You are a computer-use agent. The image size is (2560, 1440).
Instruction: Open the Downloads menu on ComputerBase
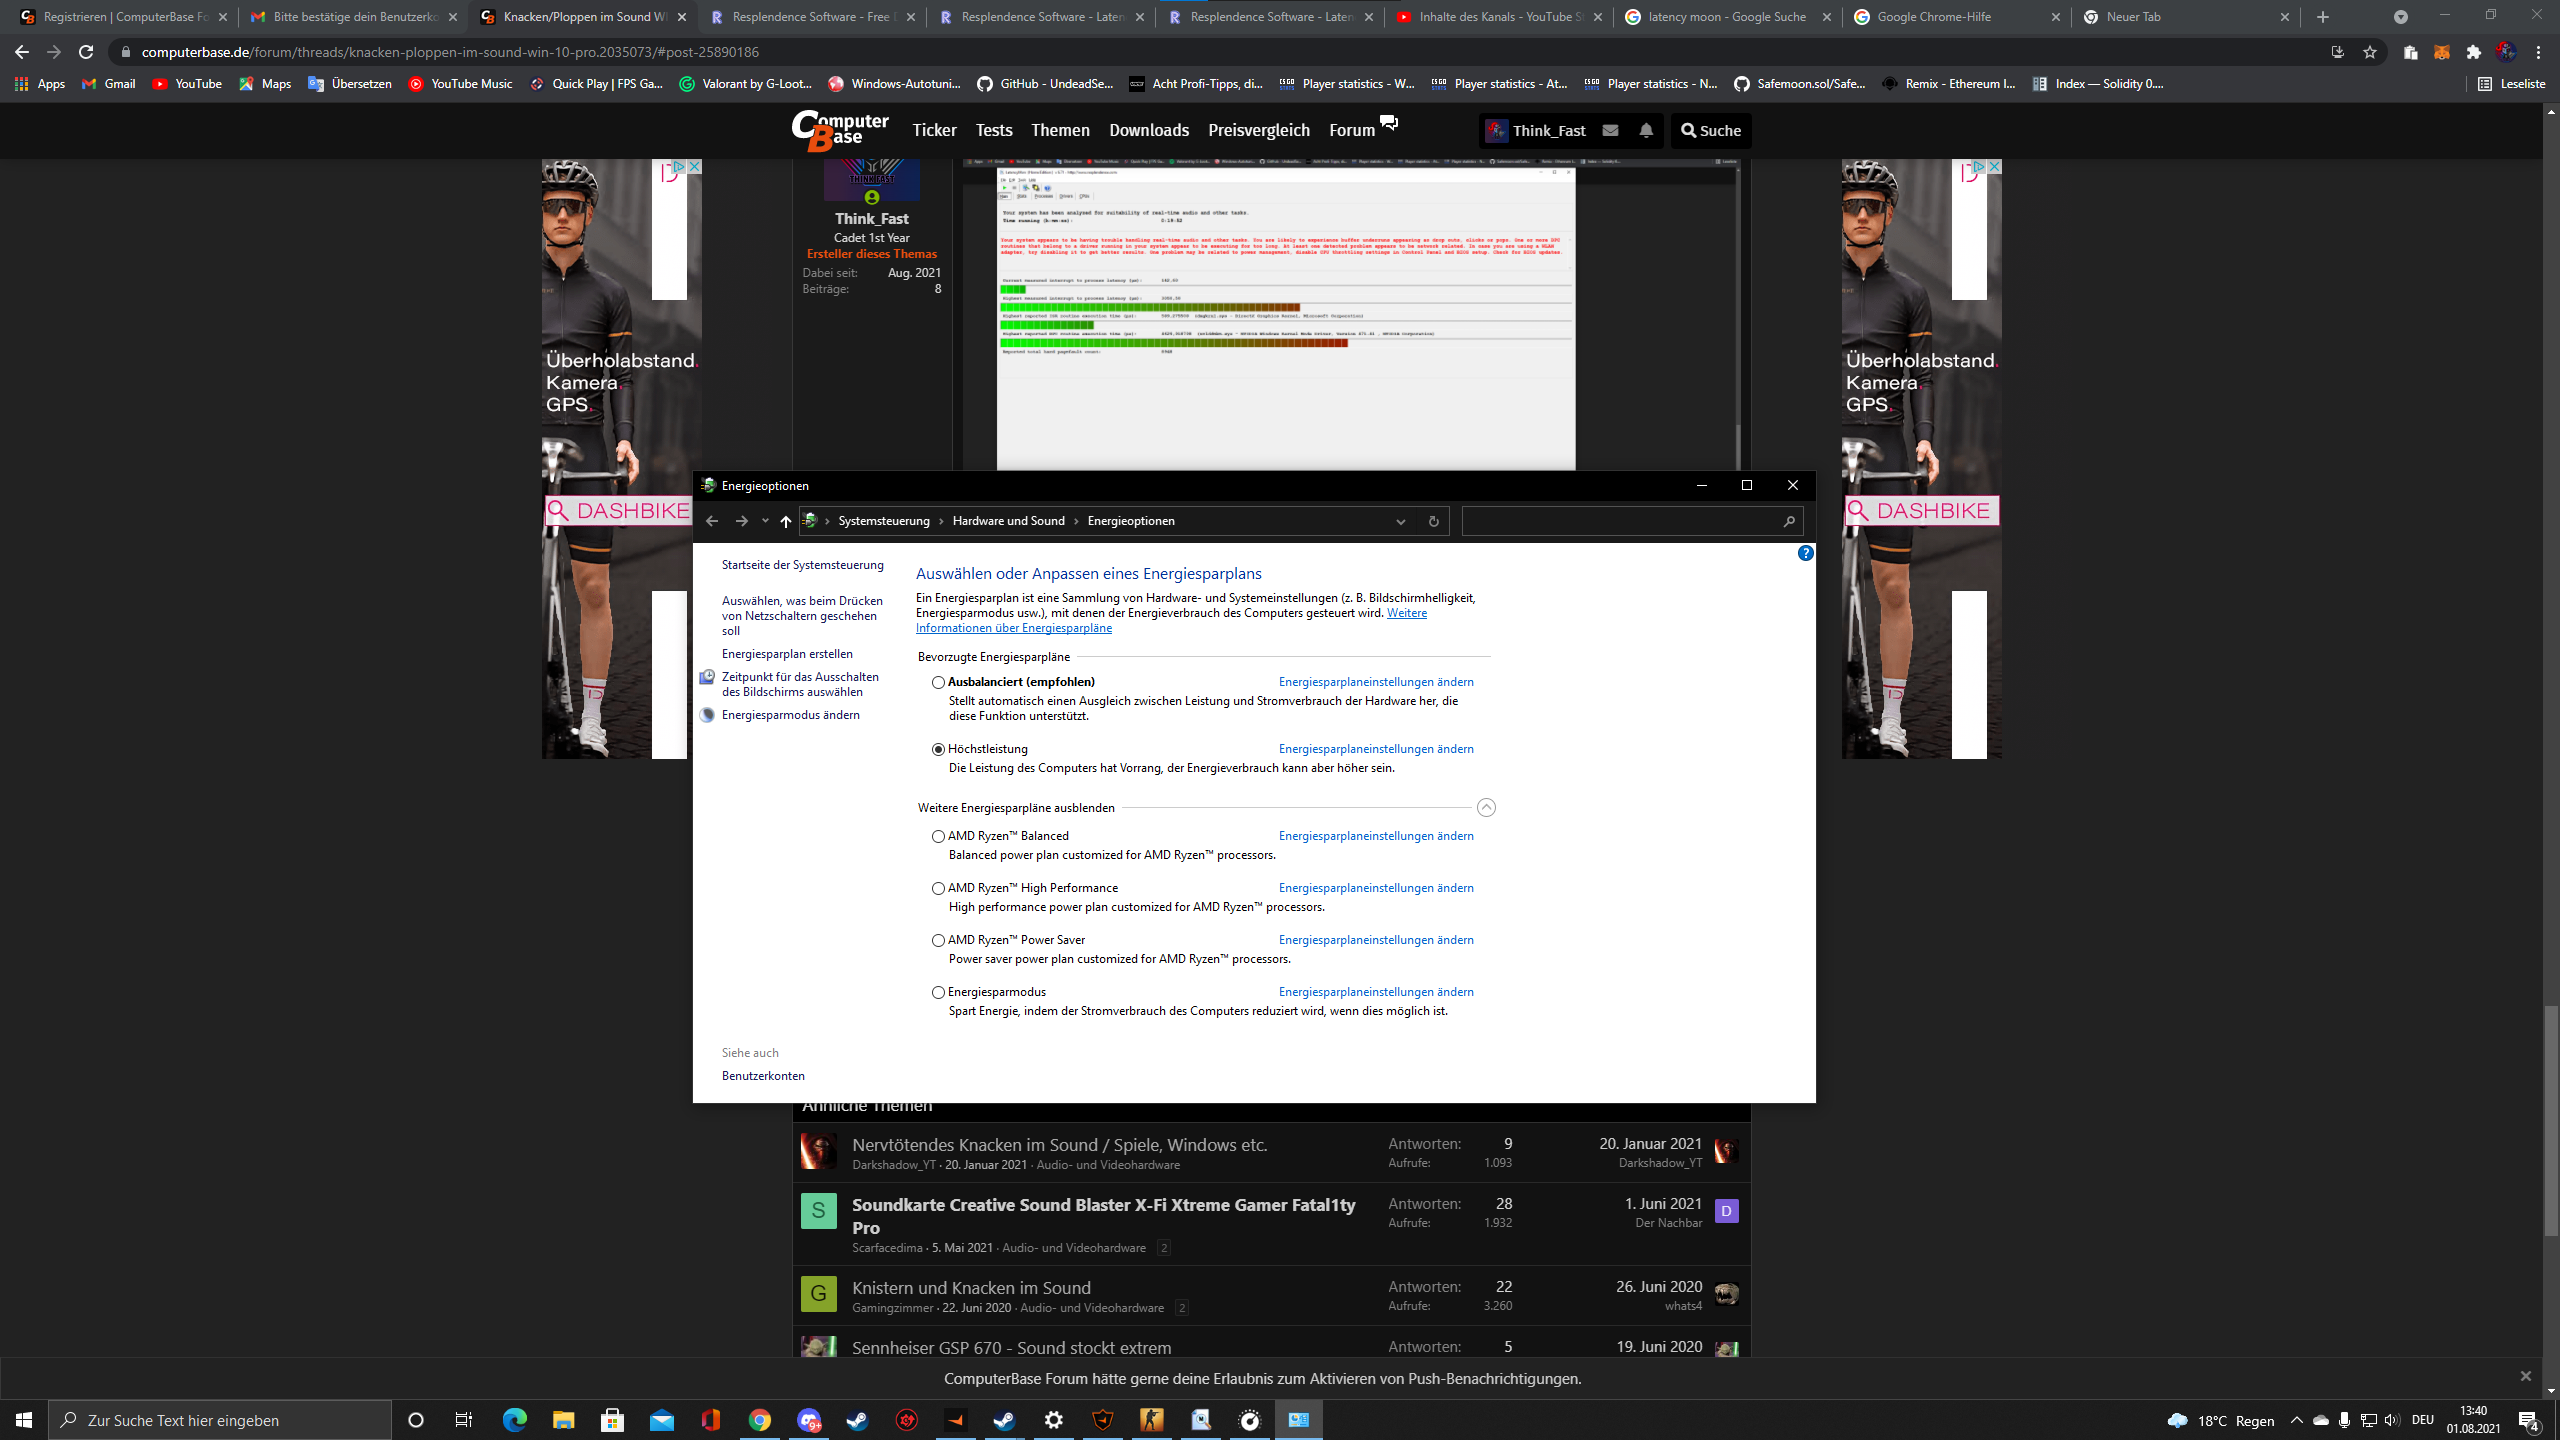1148,130
